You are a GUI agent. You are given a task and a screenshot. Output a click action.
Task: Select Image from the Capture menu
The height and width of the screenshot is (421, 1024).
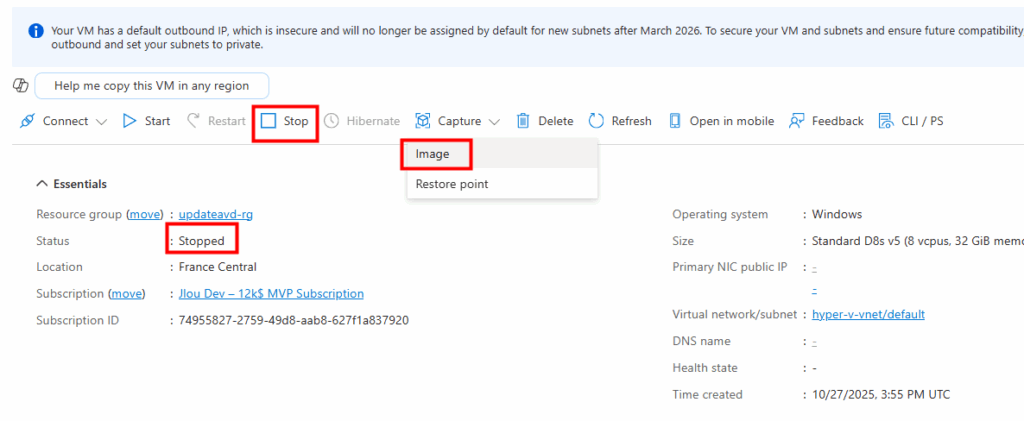click(433, 154)
